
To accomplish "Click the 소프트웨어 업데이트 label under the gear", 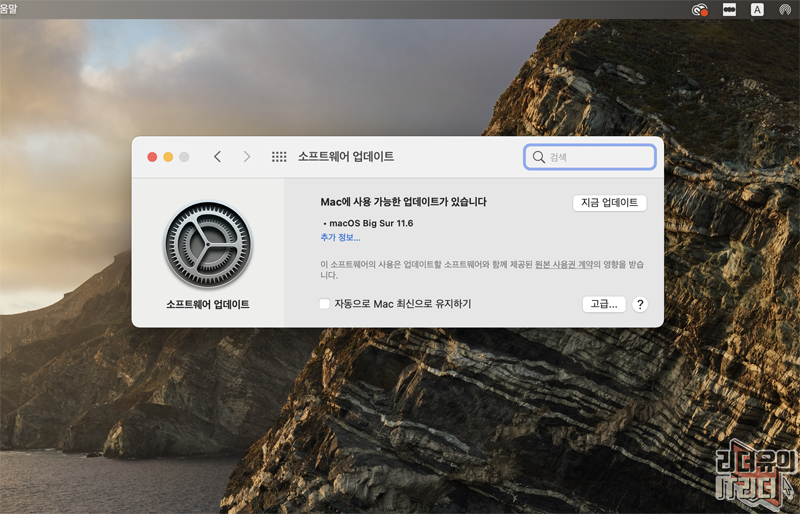I will pos(208,304).
